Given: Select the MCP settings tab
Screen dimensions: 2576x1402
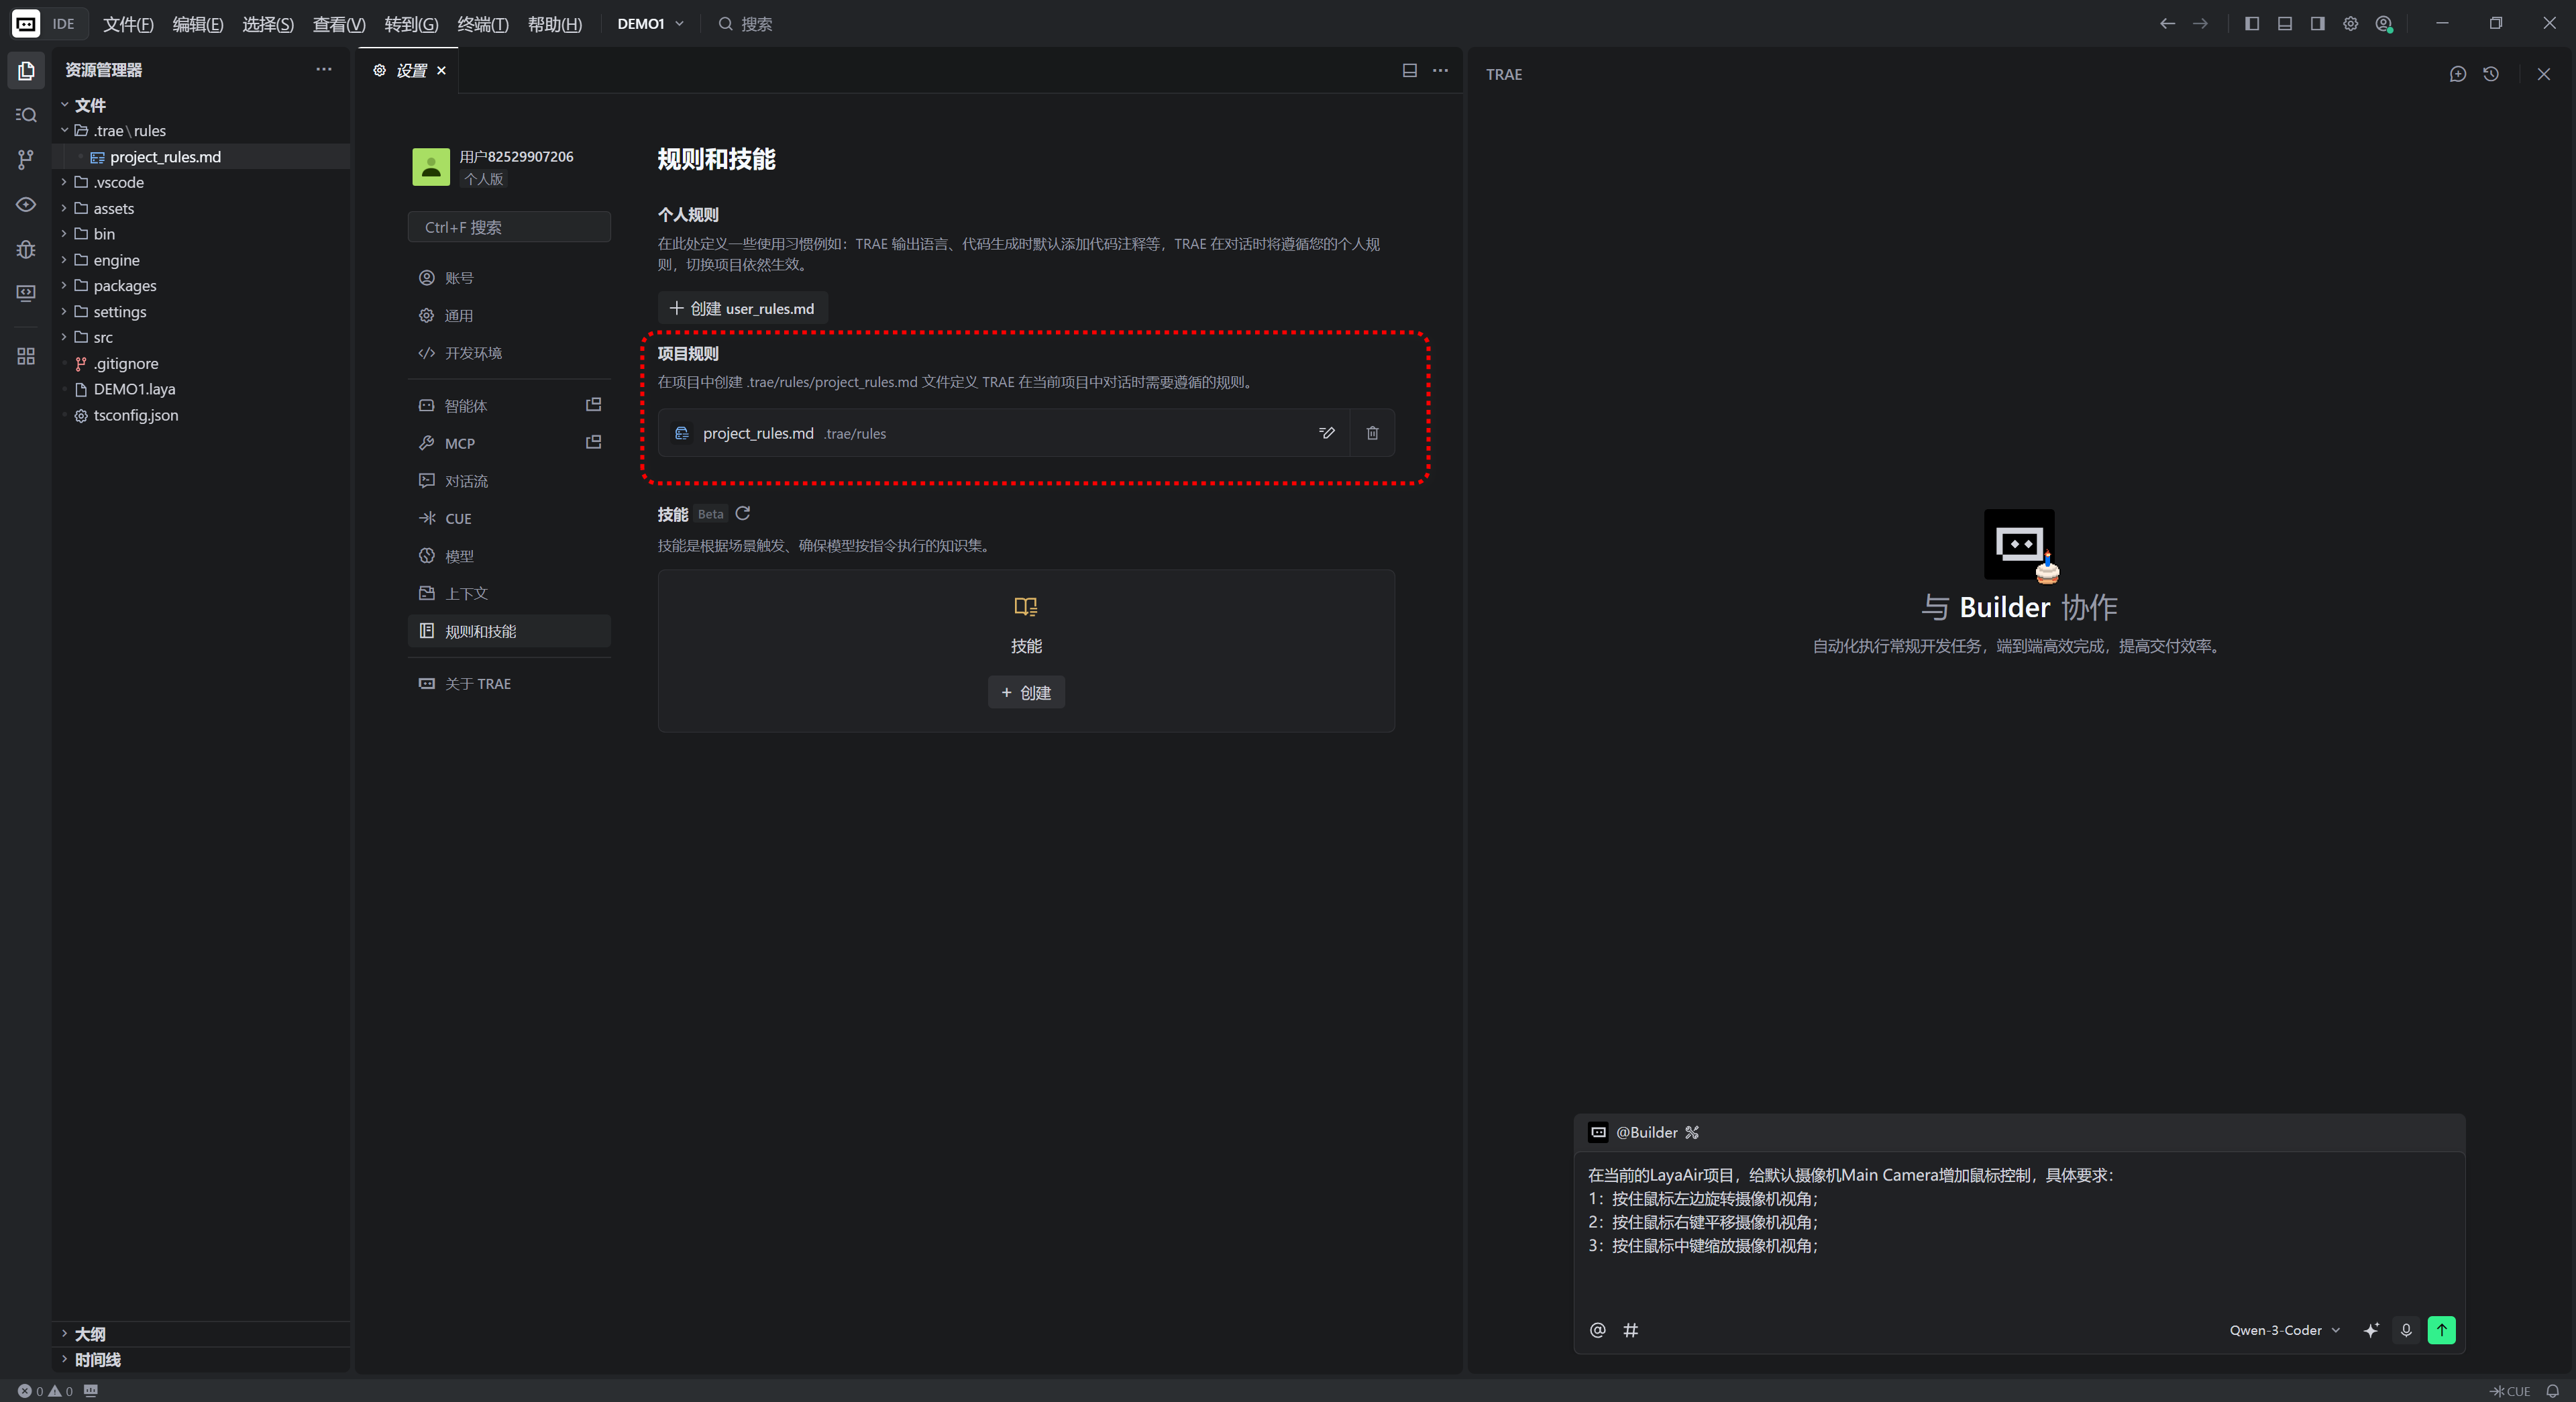Looking at the screenshot, I should pyautogui.click(x=460, y=443).
